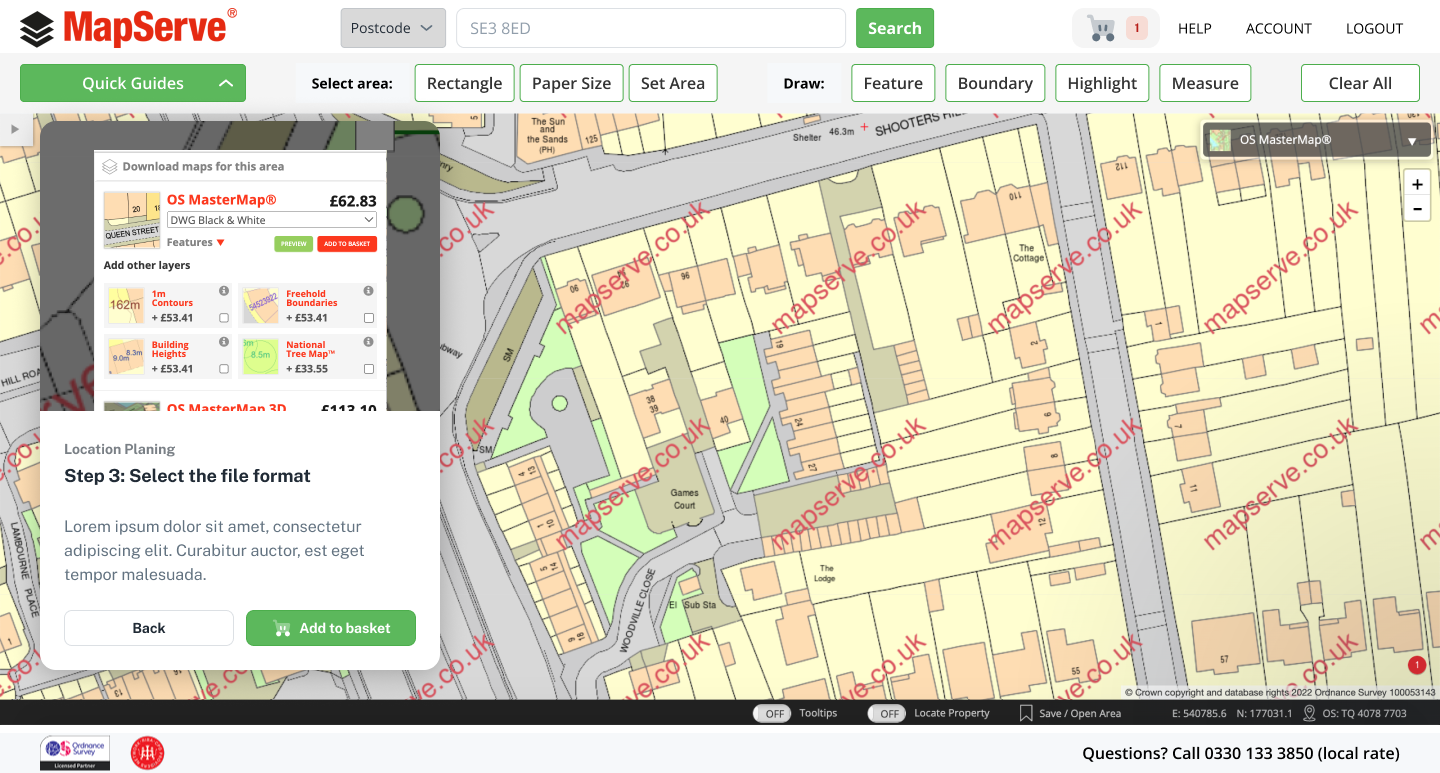This screenshot has height=773, width=1440.
Task: Open the DWG Black & White format dropdown
Action: point(272,220)
